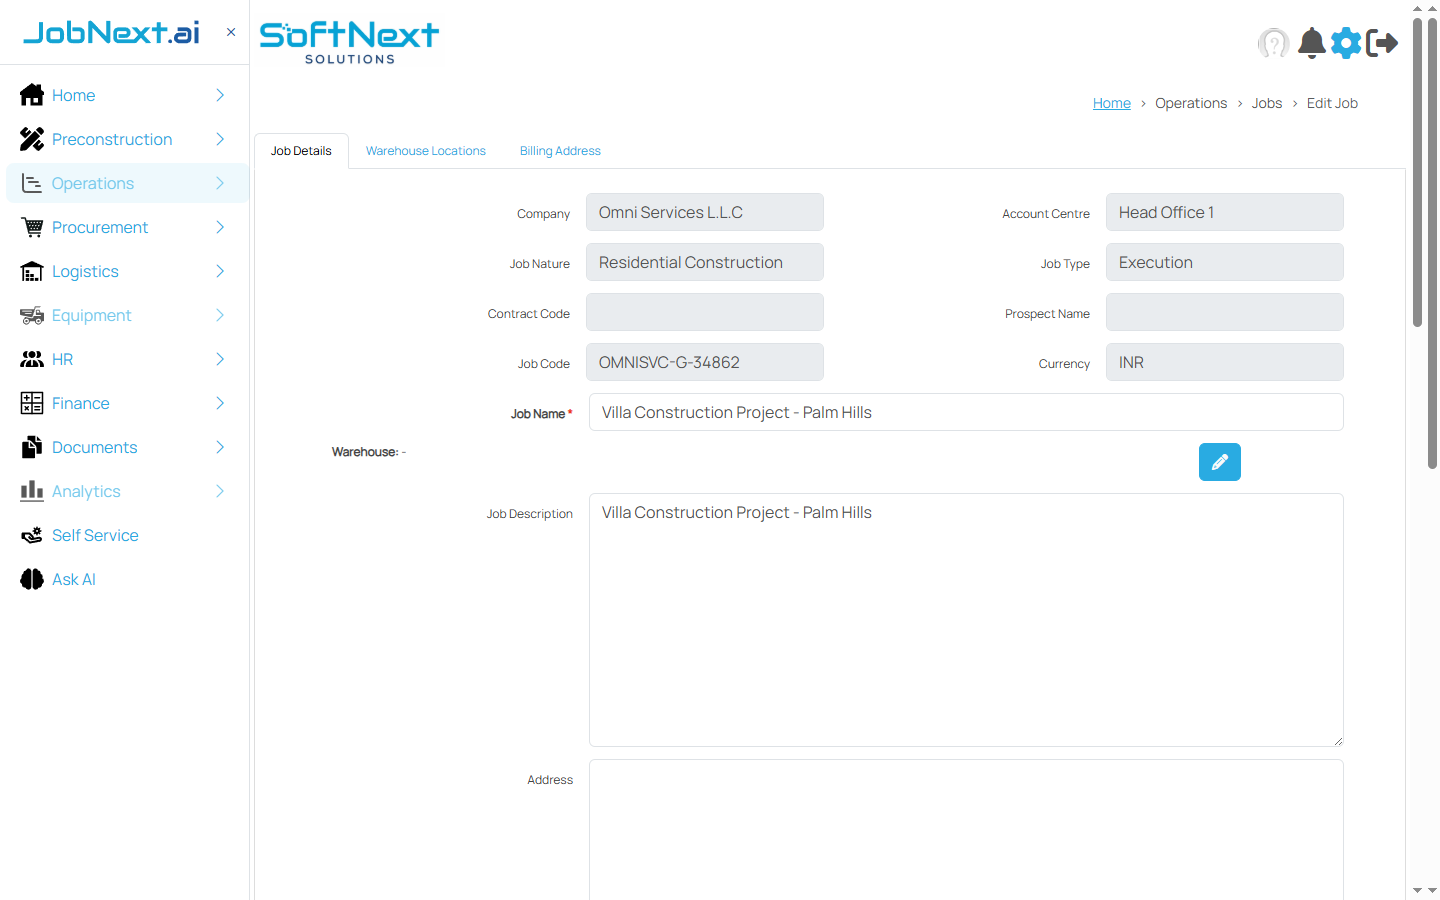Click the Documents icon in sidebar
Viewport: 1440px width, 900px height.
(31, 447)
